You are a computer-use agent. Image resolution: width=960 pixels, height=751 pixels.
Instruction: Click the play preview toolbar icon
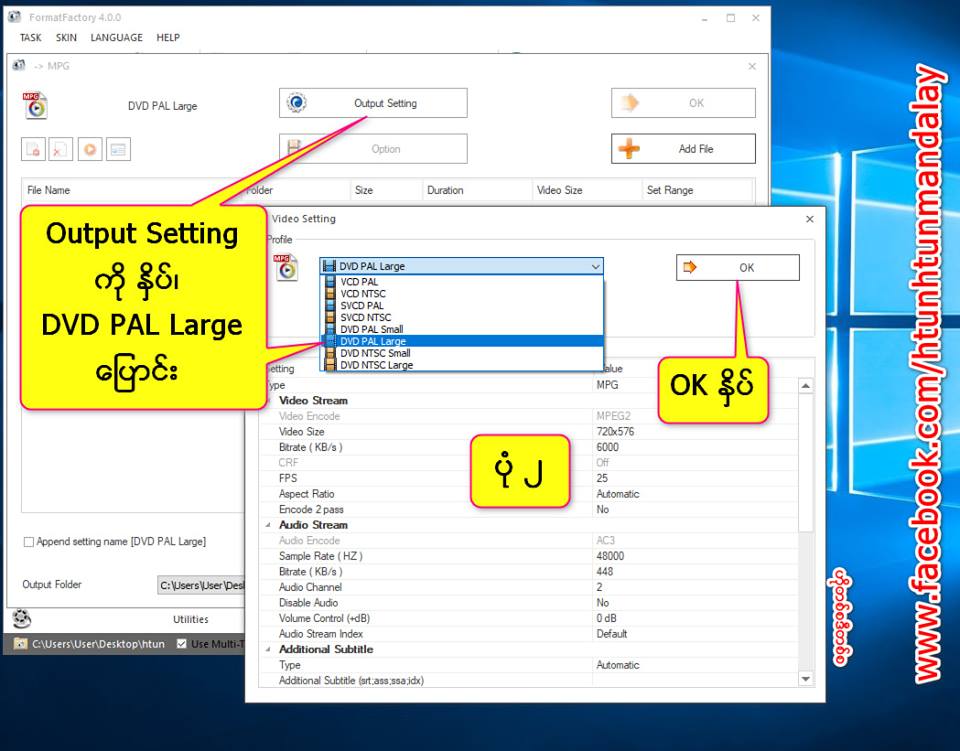pos(90,149)
